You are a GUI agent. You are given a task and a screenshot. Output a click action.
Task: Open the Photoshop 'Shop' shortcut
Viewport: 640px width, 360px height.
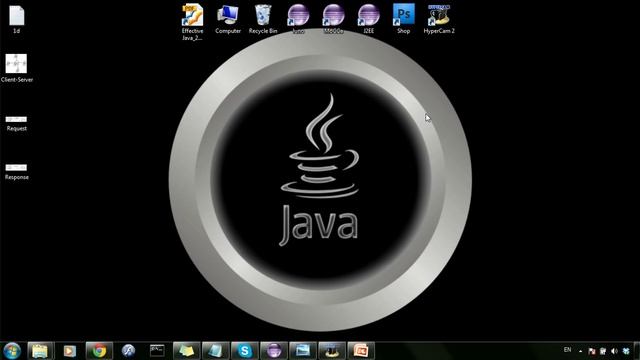tap(404, 19)
